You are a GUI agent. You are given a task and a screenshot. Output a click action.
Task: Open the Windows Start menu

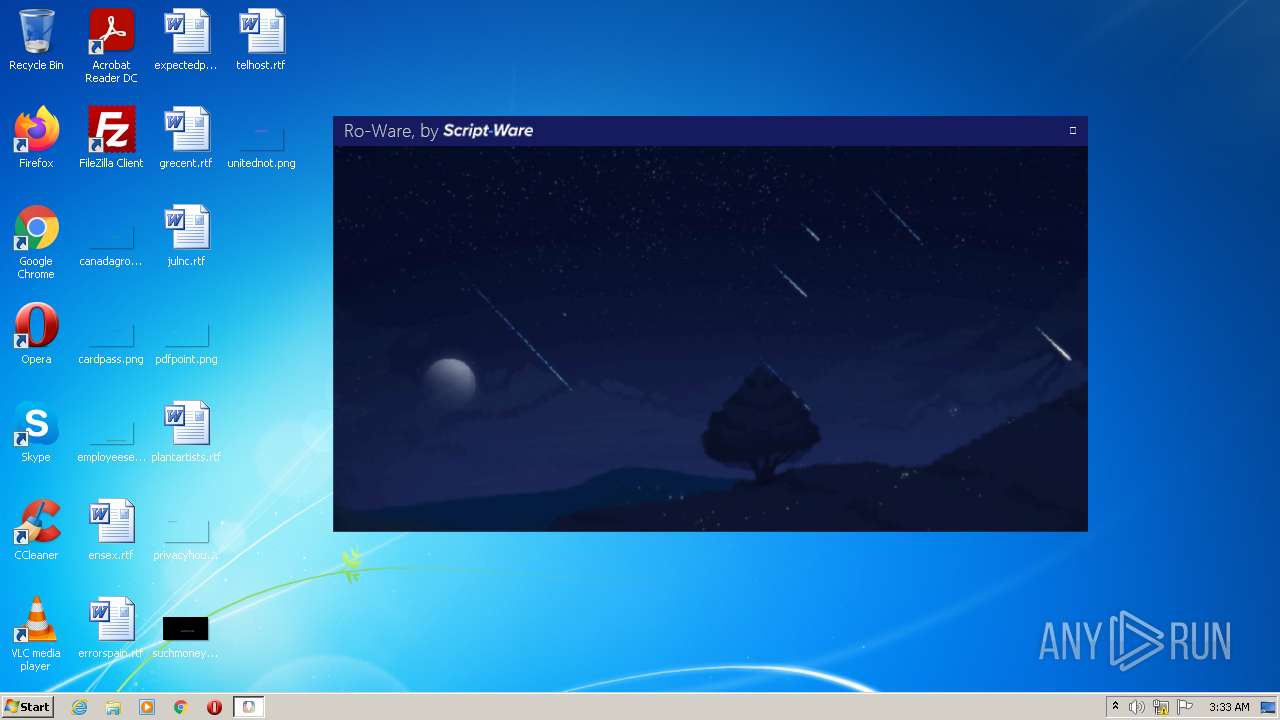point(28,707)
